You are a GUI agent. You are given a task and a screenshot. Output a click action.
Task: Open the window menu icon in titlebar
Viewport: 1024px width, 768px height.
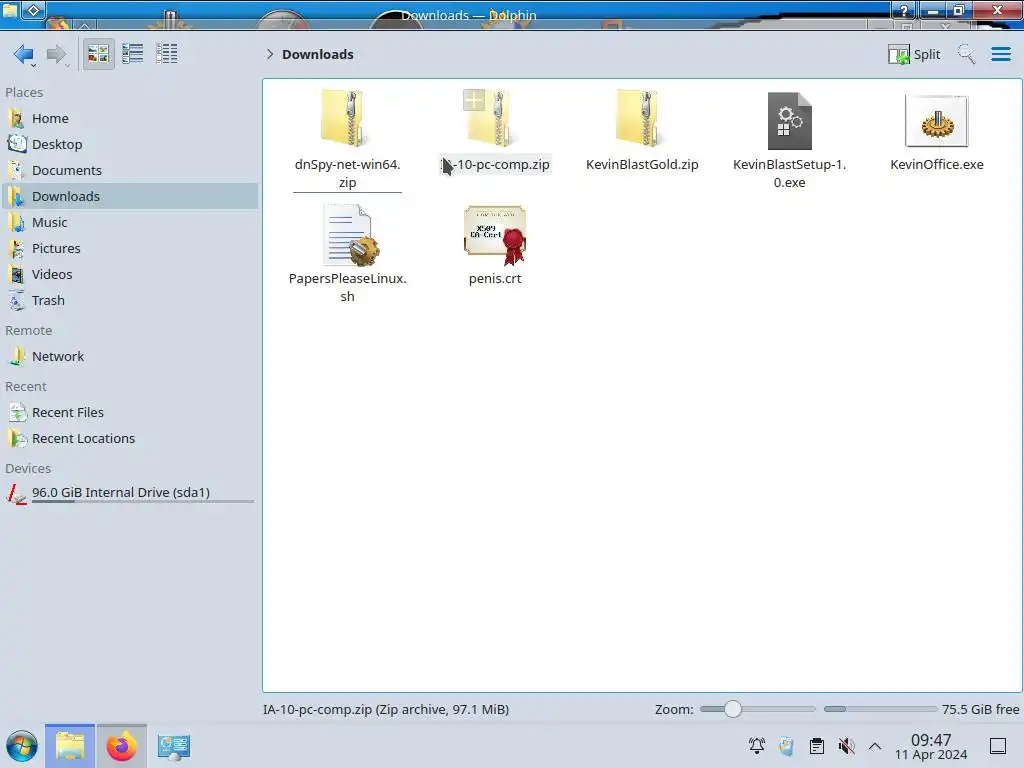(x=10, y=9)
